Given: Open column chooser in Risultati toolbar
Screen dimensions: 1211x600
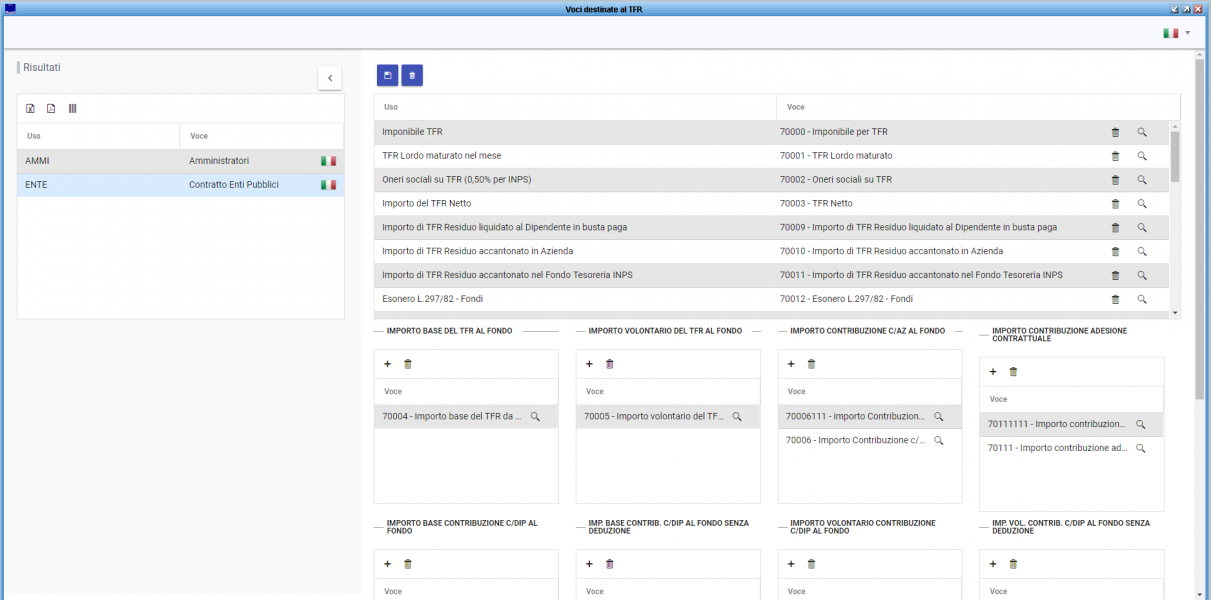Looking at the screenshot, I should coord(72,108).
